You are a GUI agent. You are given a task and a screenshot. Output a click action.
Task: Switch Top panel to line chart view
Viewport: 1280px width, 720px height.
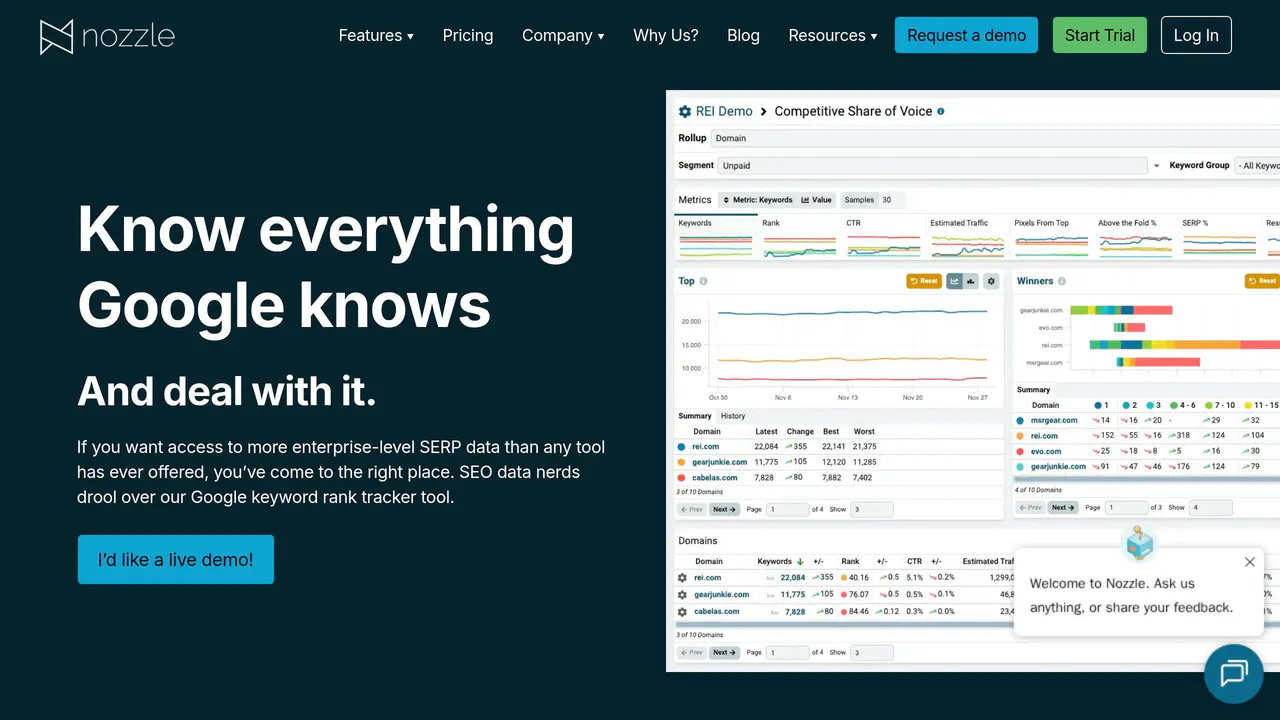pos(954,281)
